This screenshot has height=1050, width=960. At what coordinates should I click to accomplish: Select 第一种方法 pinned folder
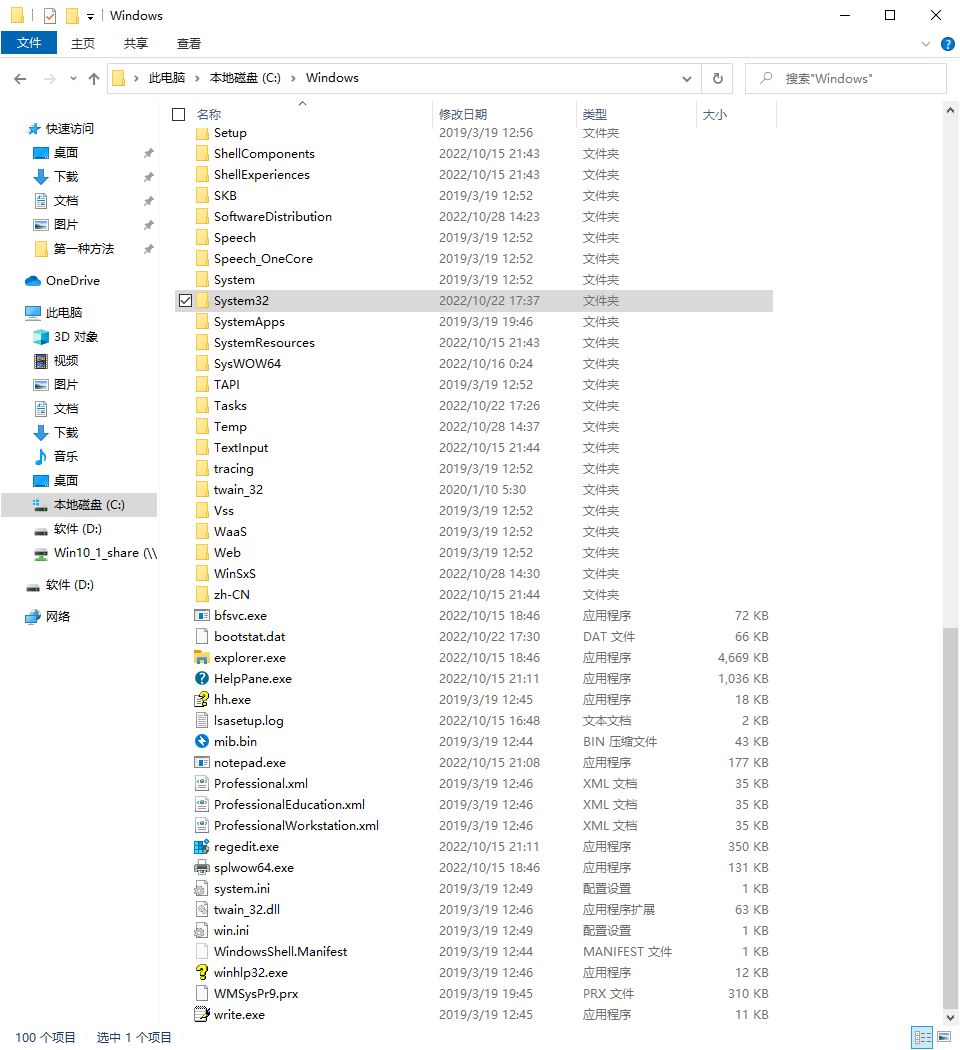(x=84, y=249)
